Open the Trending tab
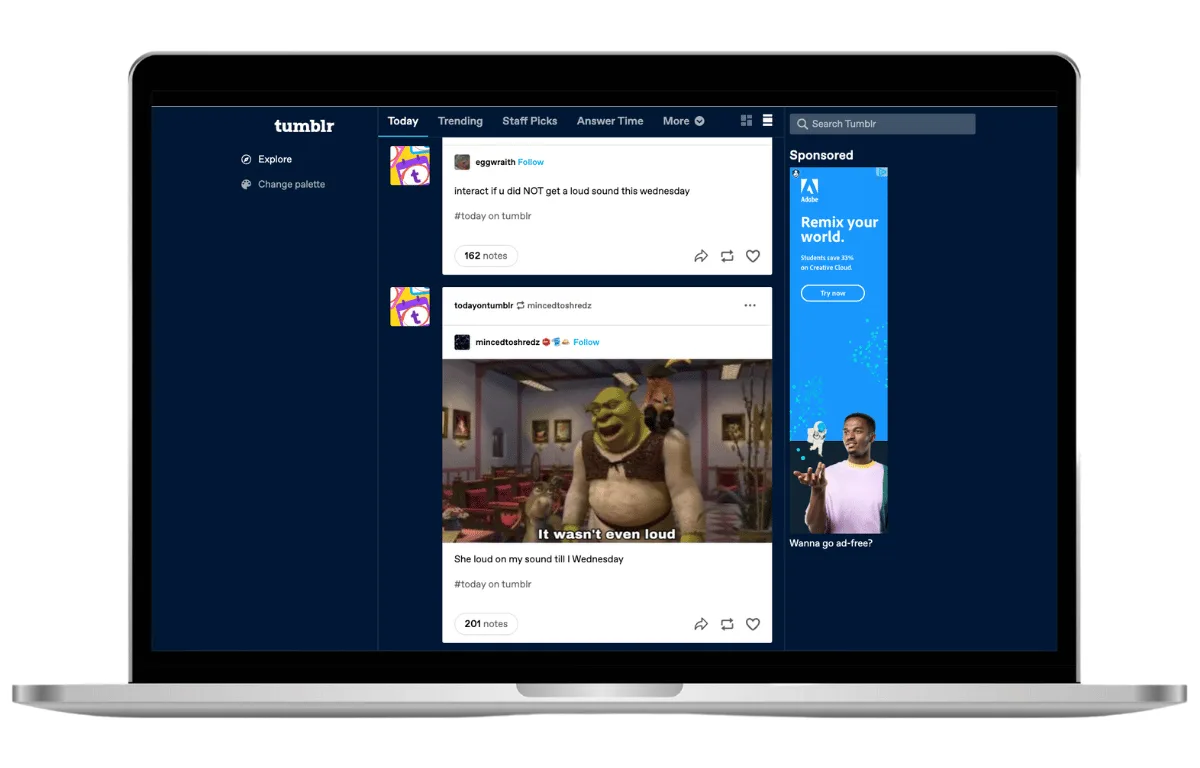The image size is (1200, 768). 460,121
